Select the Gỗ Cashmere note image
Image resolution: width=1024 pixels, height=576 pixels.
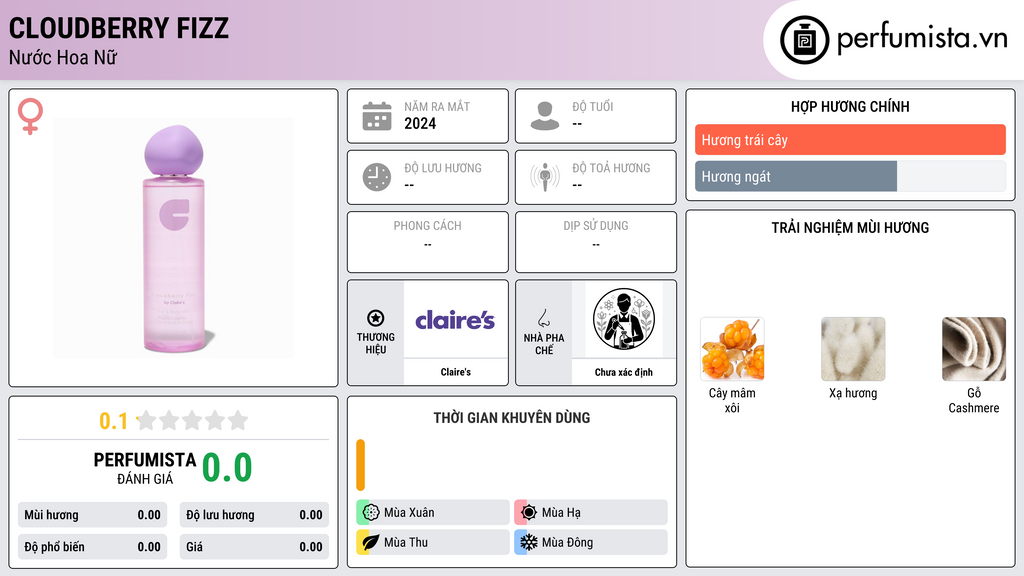[974, 349]
